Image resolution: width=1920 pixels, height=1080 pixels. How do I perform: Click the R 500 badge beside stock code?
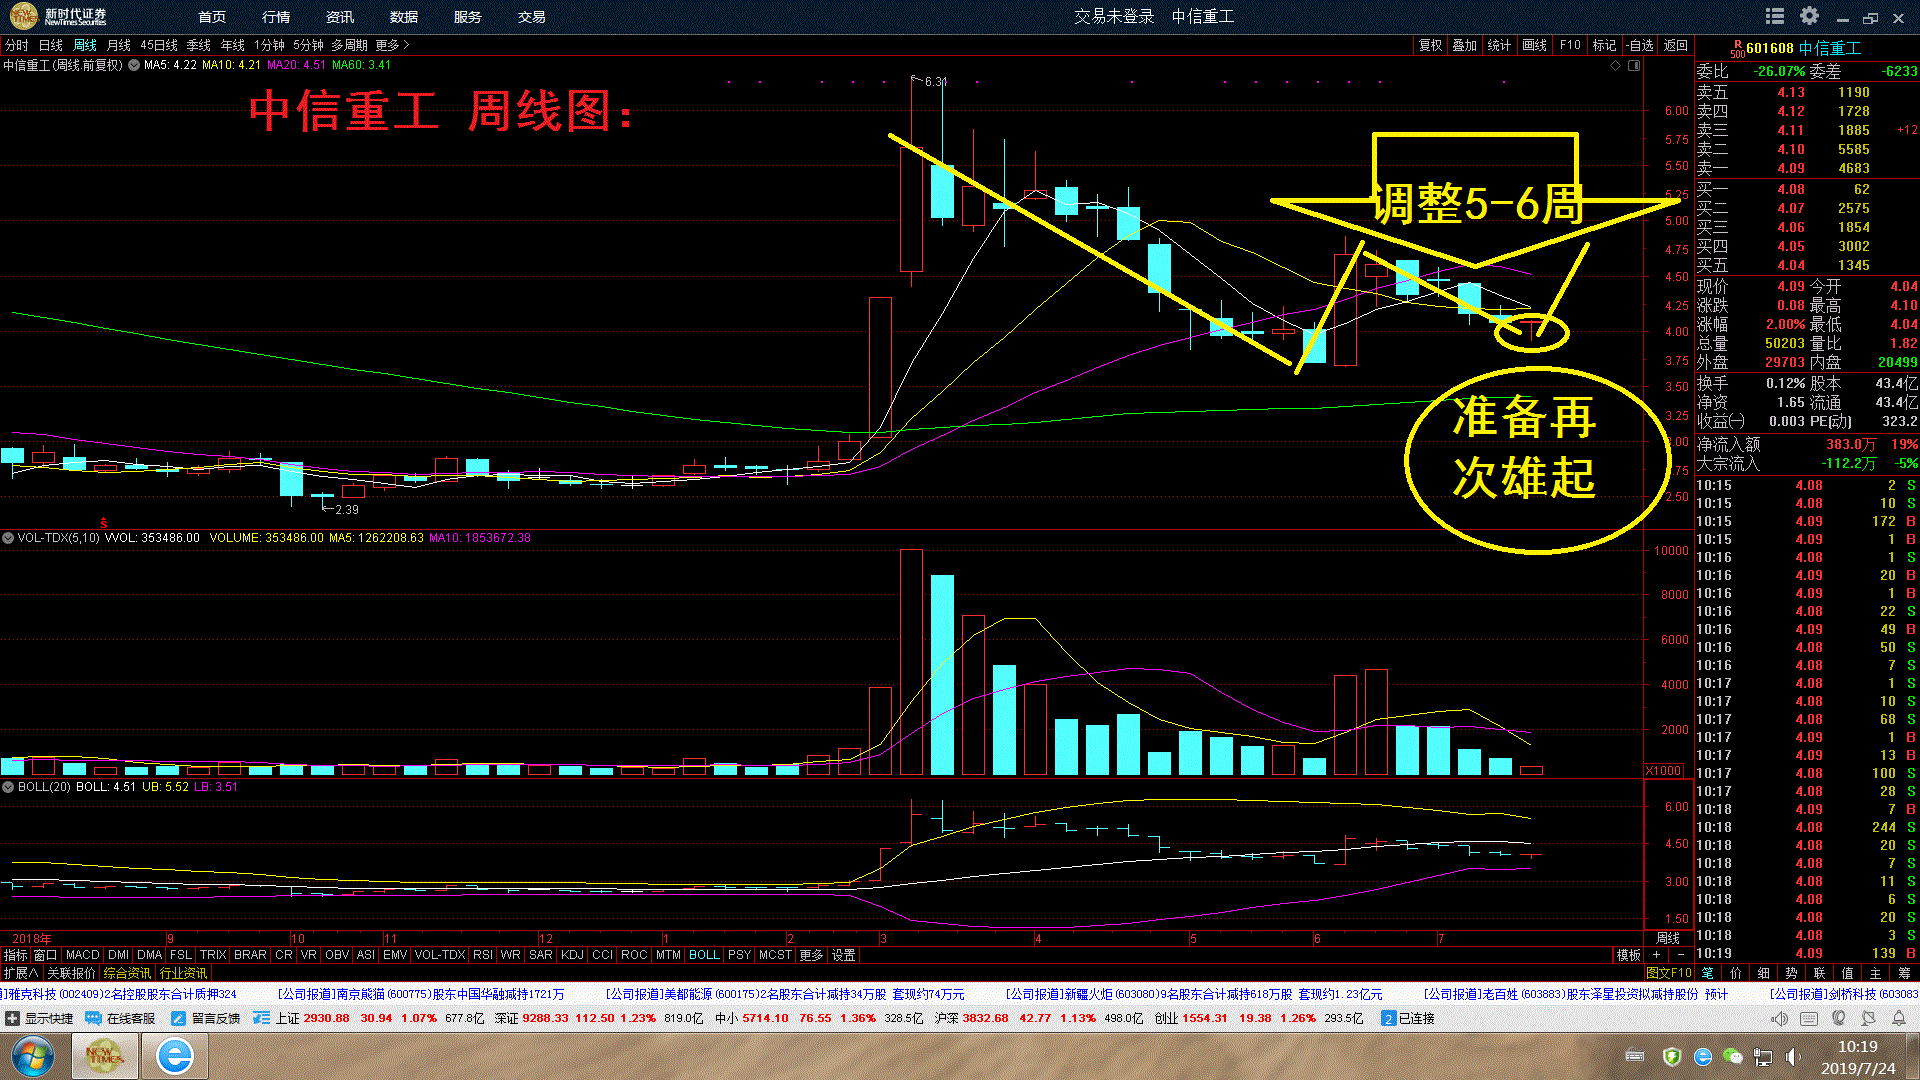(1738, 48)
